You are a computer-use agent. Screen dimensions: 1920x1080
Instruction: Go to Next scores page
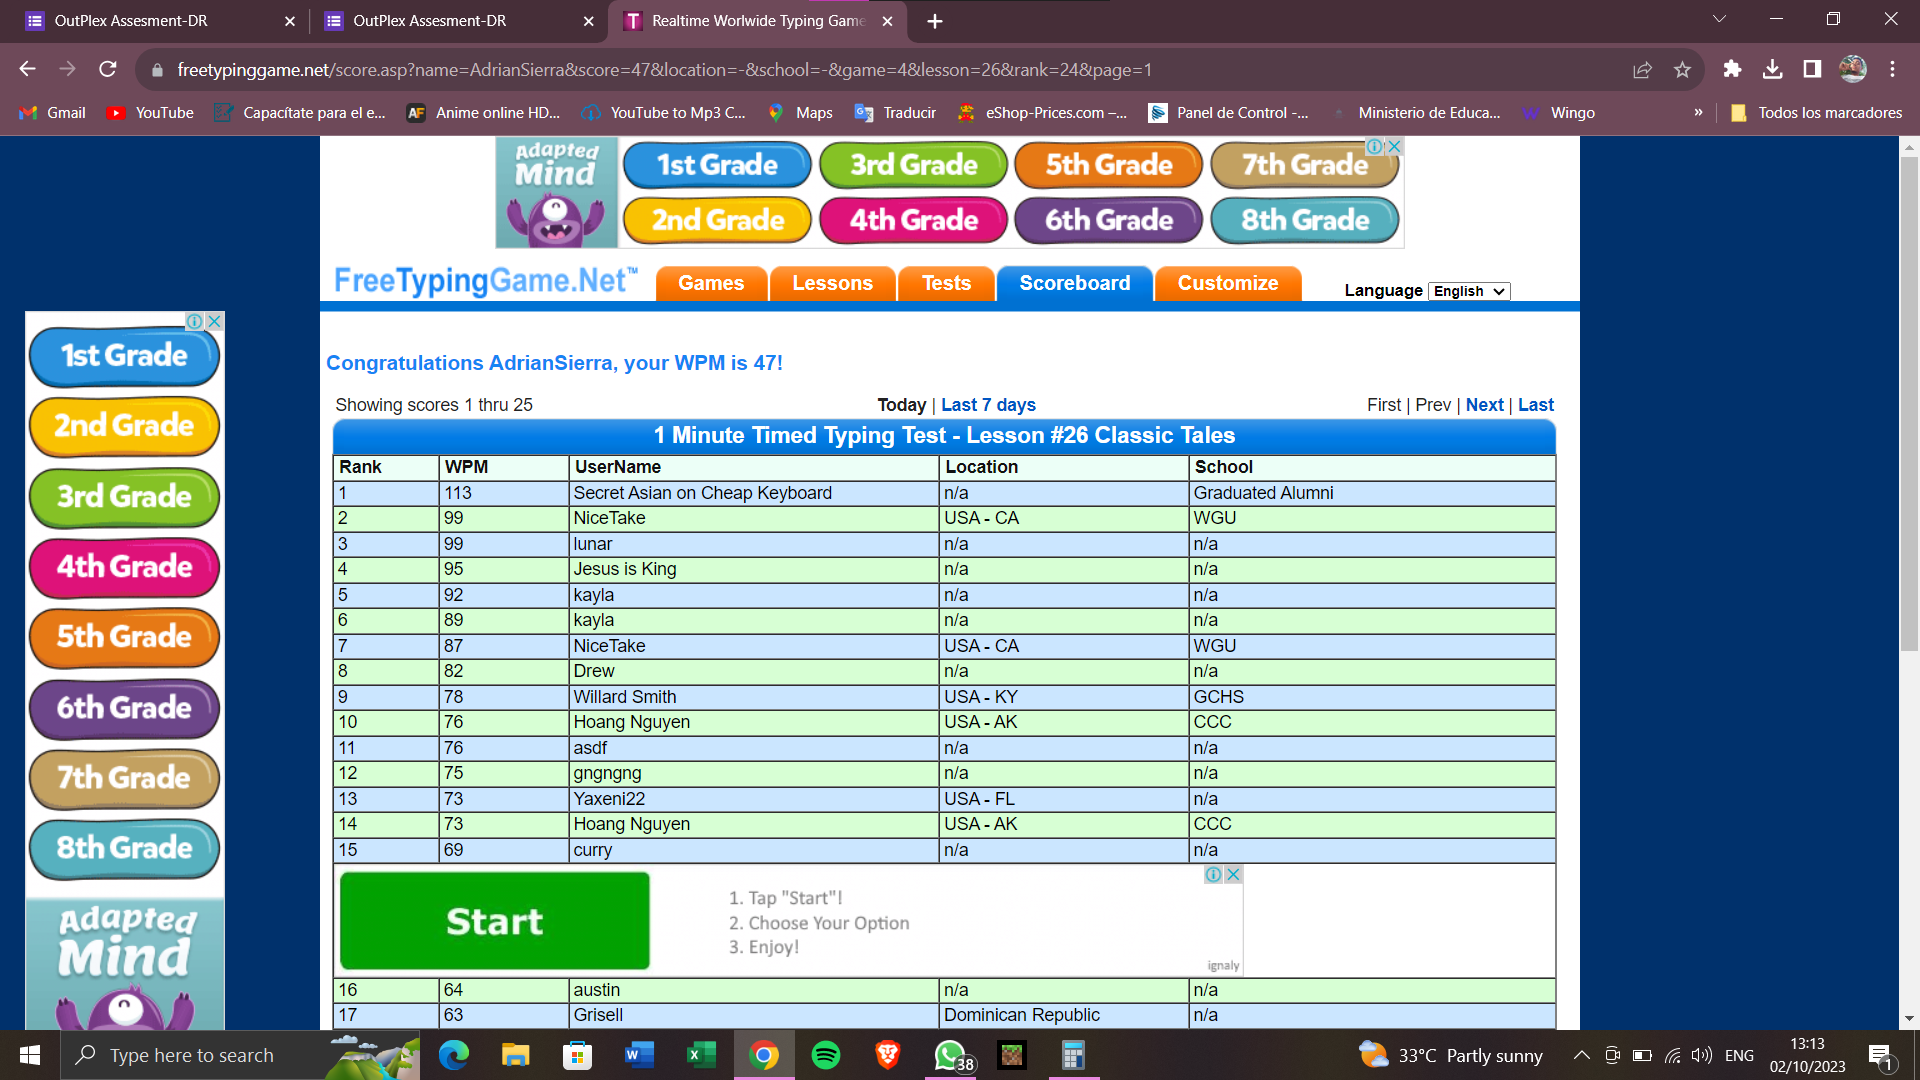pos(1484,405)
